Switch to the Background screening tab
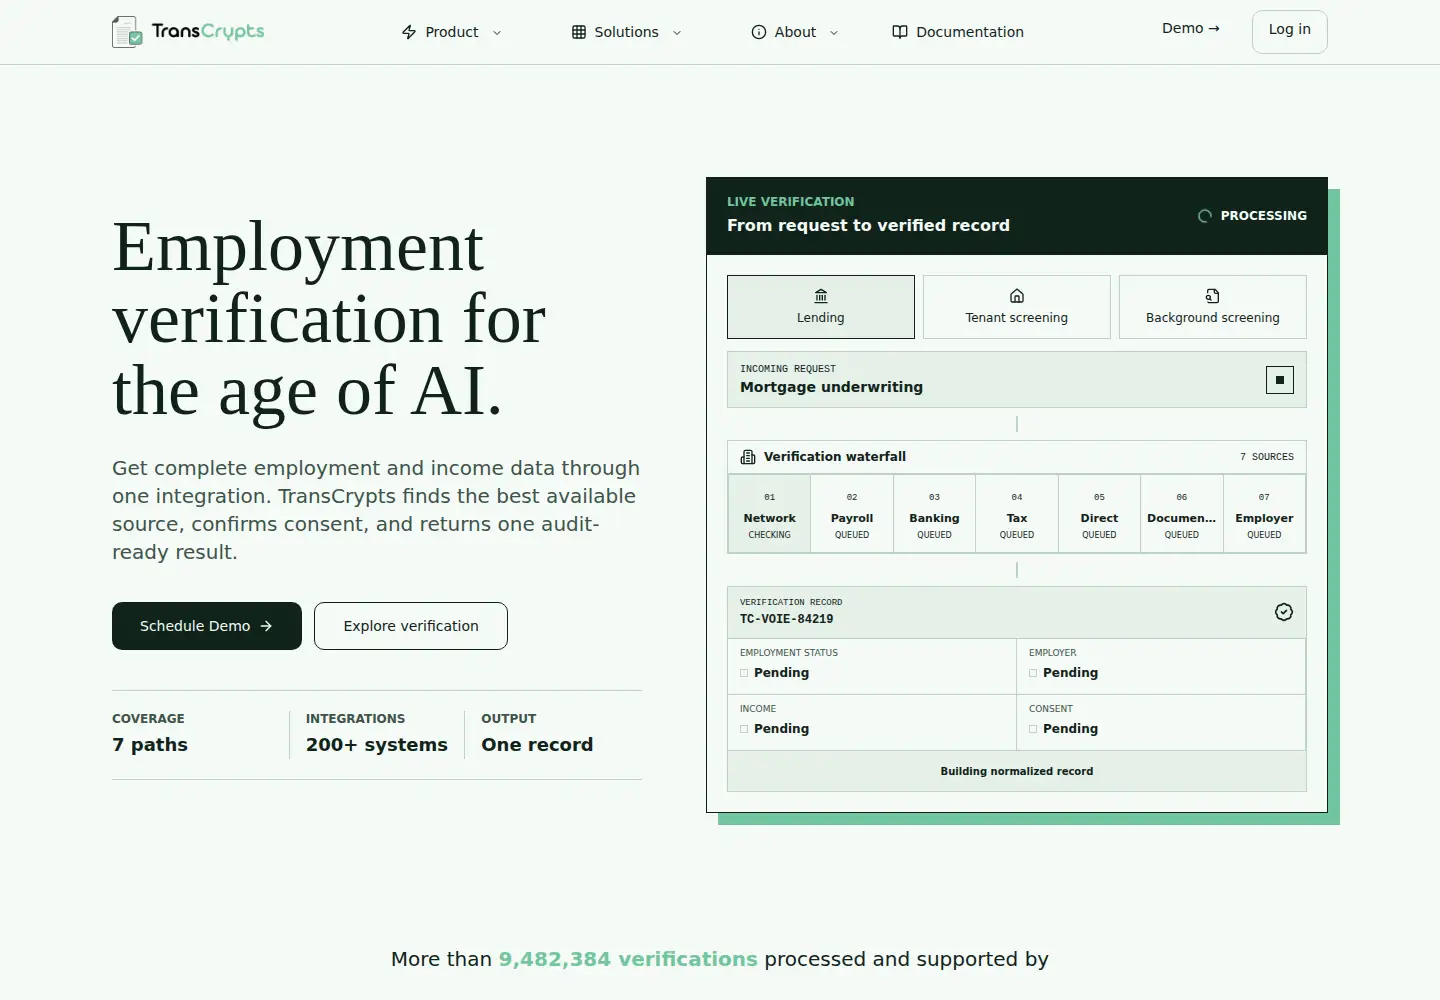Viewport: 1440px width, 1000px height. tap(1213, 307)
